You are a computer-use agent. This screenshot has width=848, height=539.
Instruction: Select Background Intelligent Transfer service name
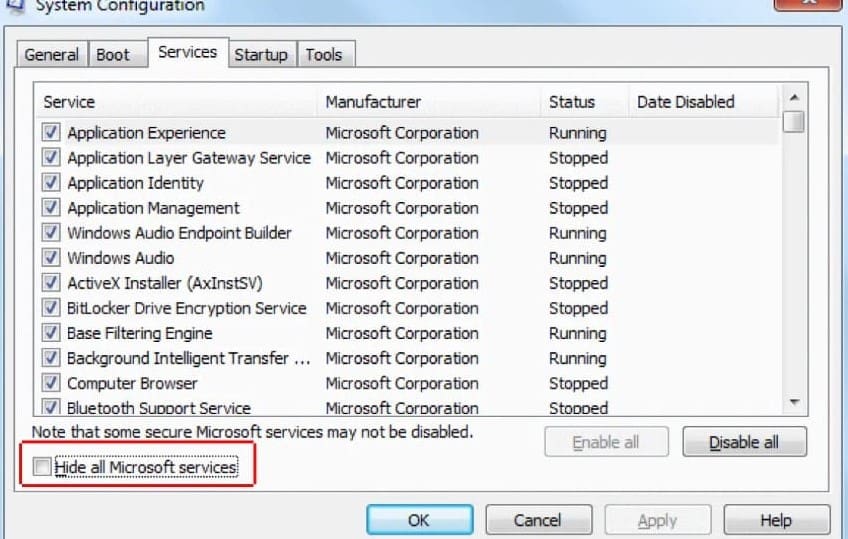(189, 357)
